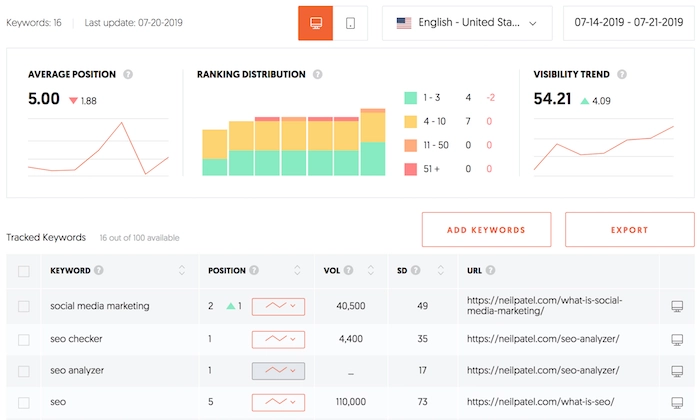700x420 pixels.
Task: Open English - United States language dropdown
Action: [x=467, y=23]
